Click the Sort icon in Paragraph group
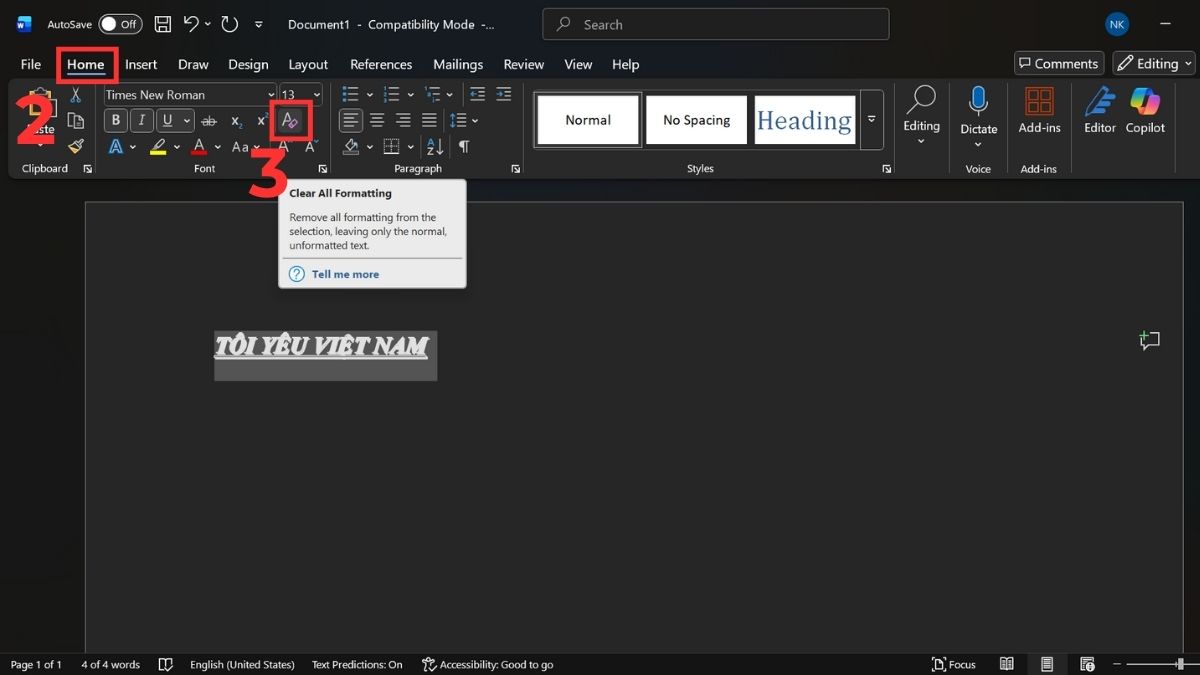Screen dimensions: 1200x675 point(432,146)
